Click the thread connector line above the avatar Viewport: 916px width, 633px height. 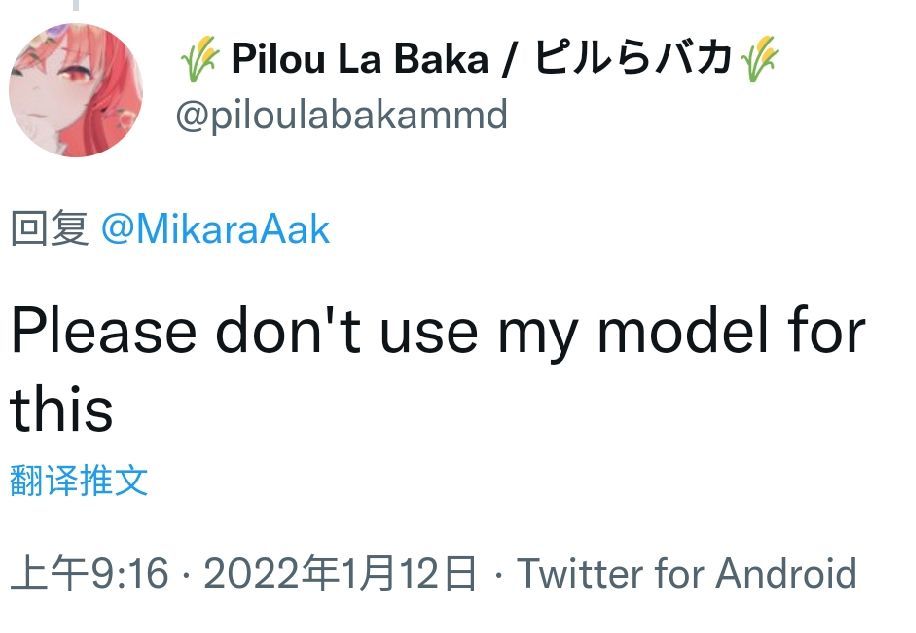coord(76,6)
